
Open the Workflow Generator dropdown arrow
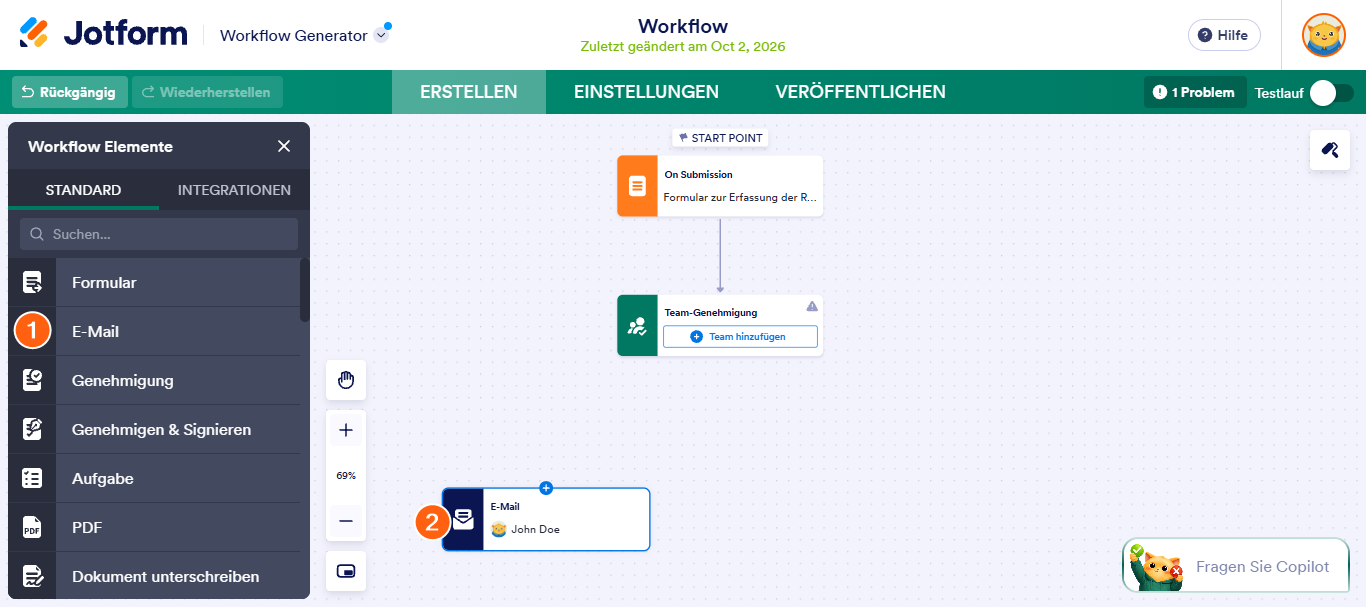pyautogui.click(x=381, y=35)
